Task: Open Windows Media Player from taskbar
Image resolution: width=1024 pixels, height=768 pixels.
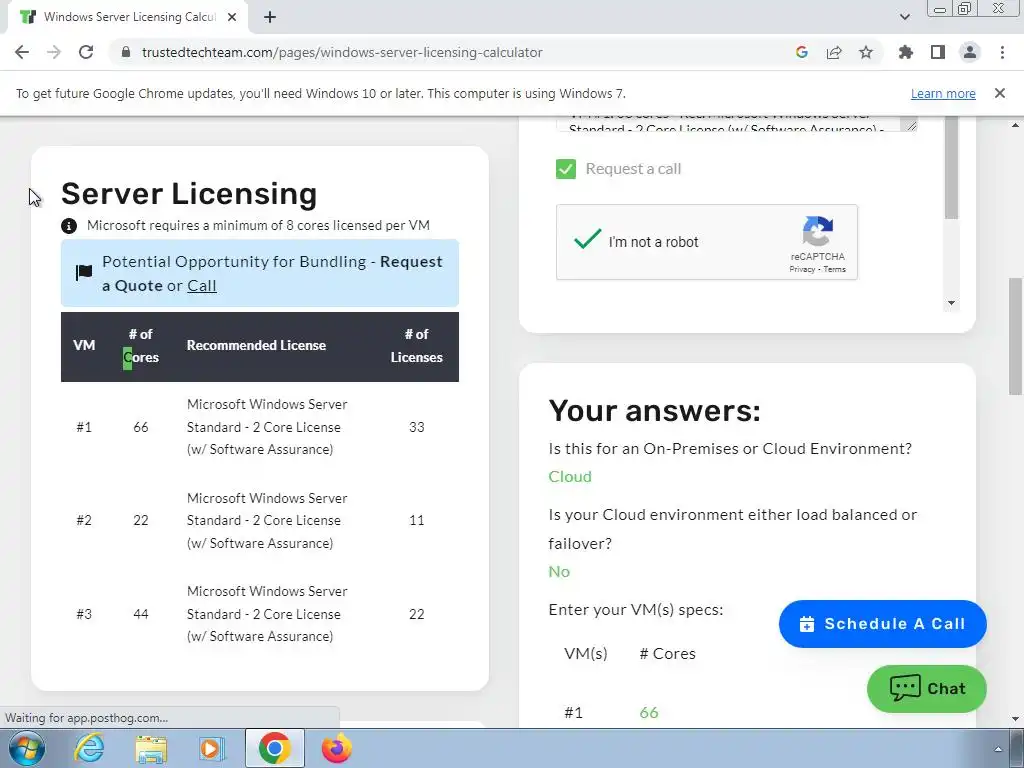Action: (212, 748)
